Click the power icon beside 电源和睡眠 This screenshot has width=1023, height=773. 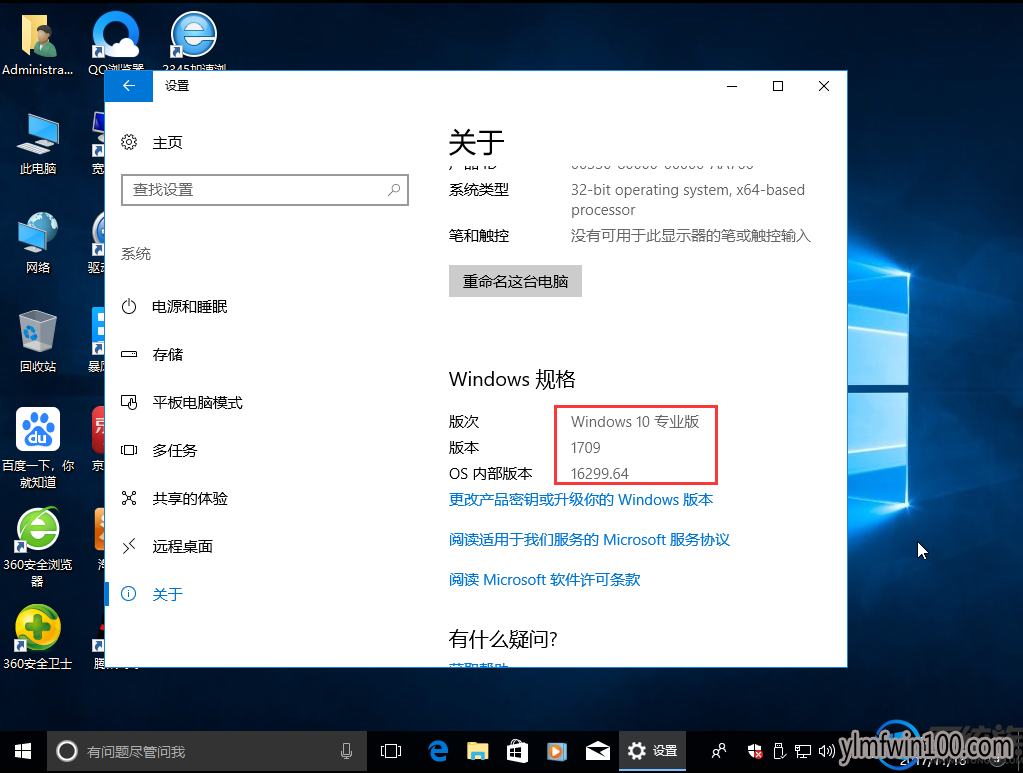click(x=129, y=307)
